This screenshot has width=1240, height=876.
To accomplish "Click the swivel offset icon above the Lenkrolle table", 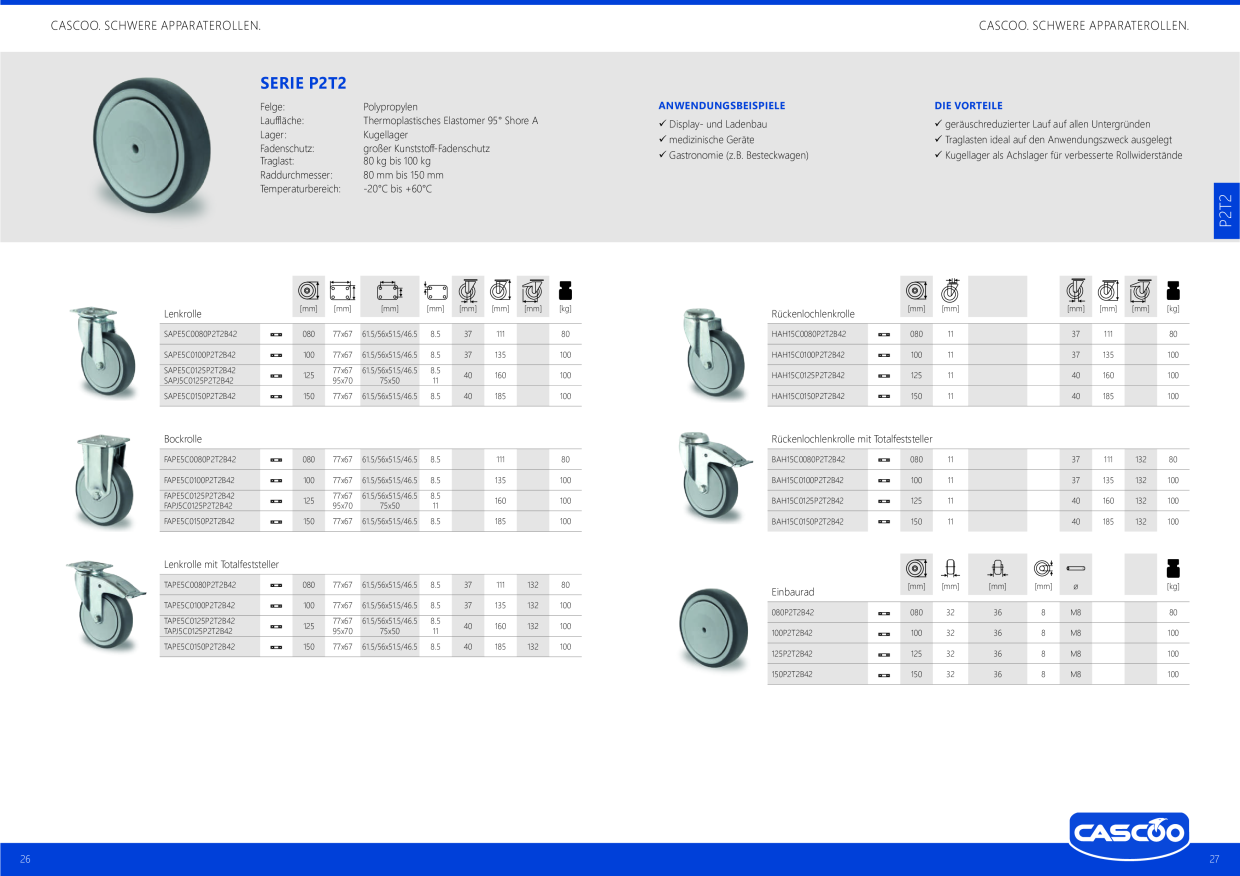I will click(x=467, y=290).
